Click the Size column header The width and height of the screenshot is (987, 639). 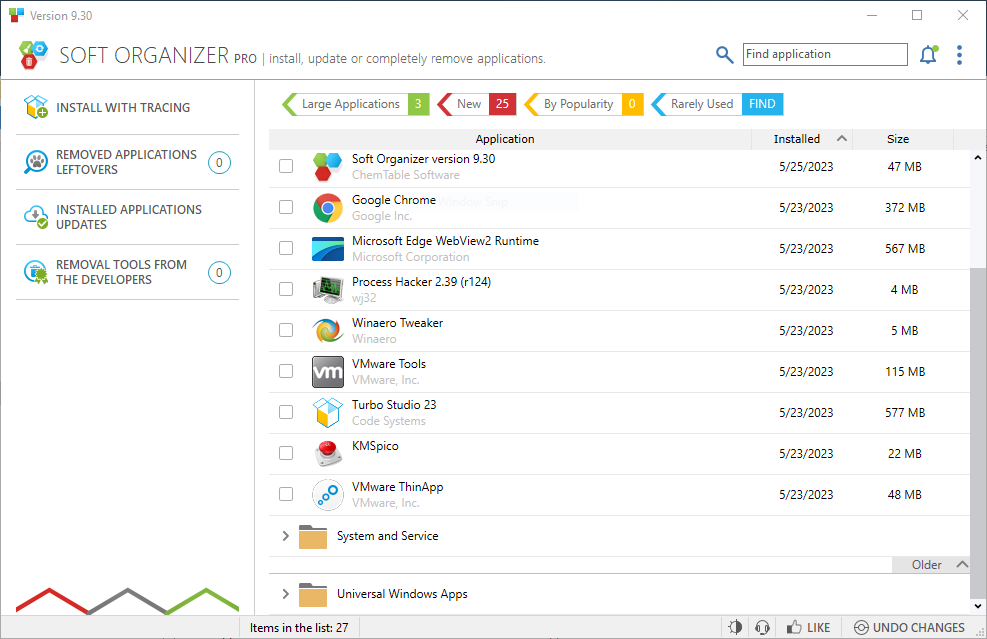903,139
